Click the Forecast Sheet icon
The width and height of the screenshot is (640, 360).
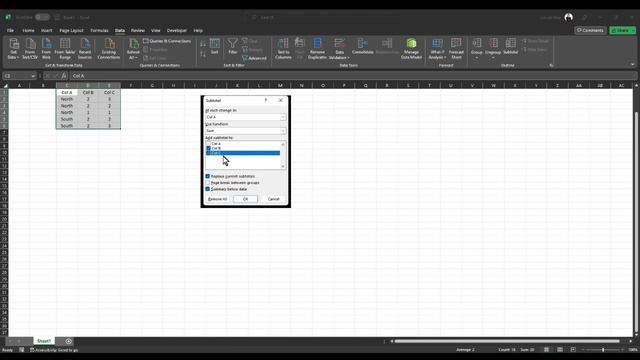456,49
